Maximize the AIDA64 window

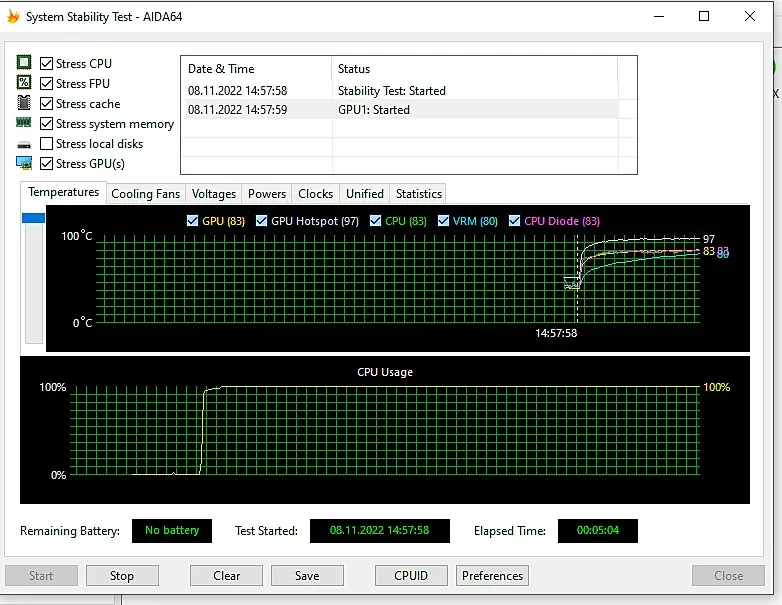coord(704,16)
